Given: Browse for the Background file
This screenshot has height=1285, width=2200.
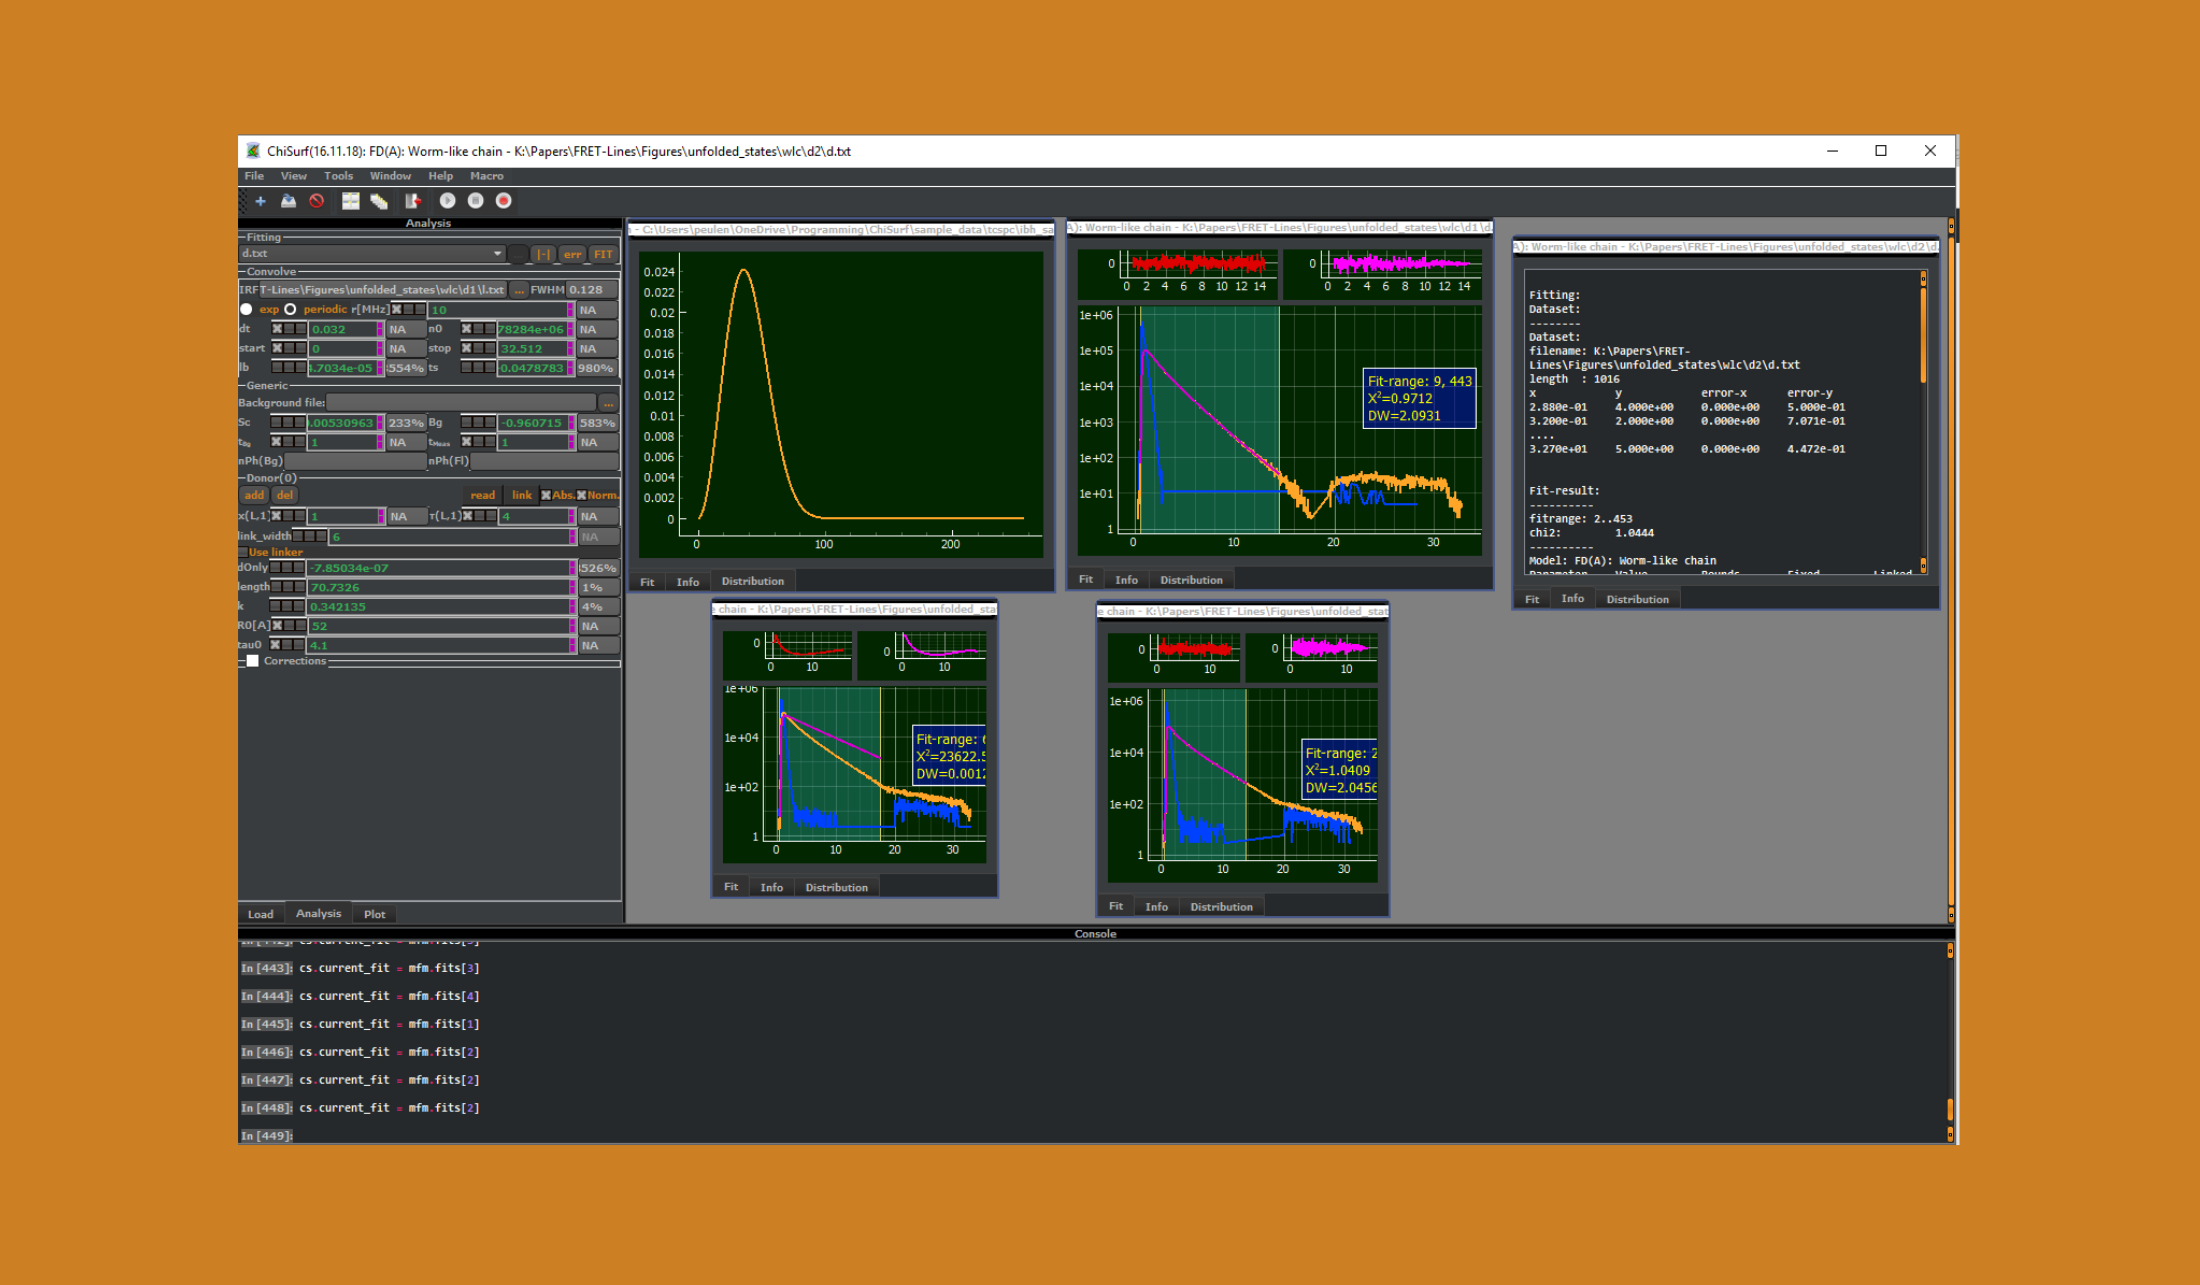Looking at the screenshot, I should click(x=608, y=403).
